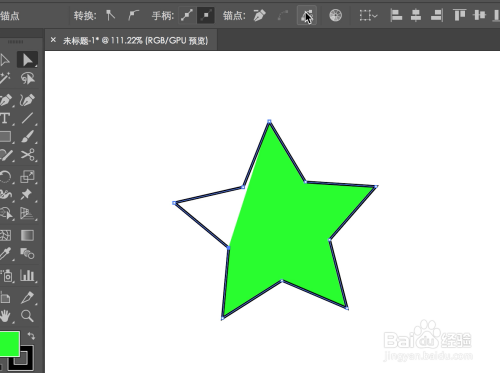
Task: Select the Symbol Sprayer tool
Action: pyautogui.click(x=7, y=276)
